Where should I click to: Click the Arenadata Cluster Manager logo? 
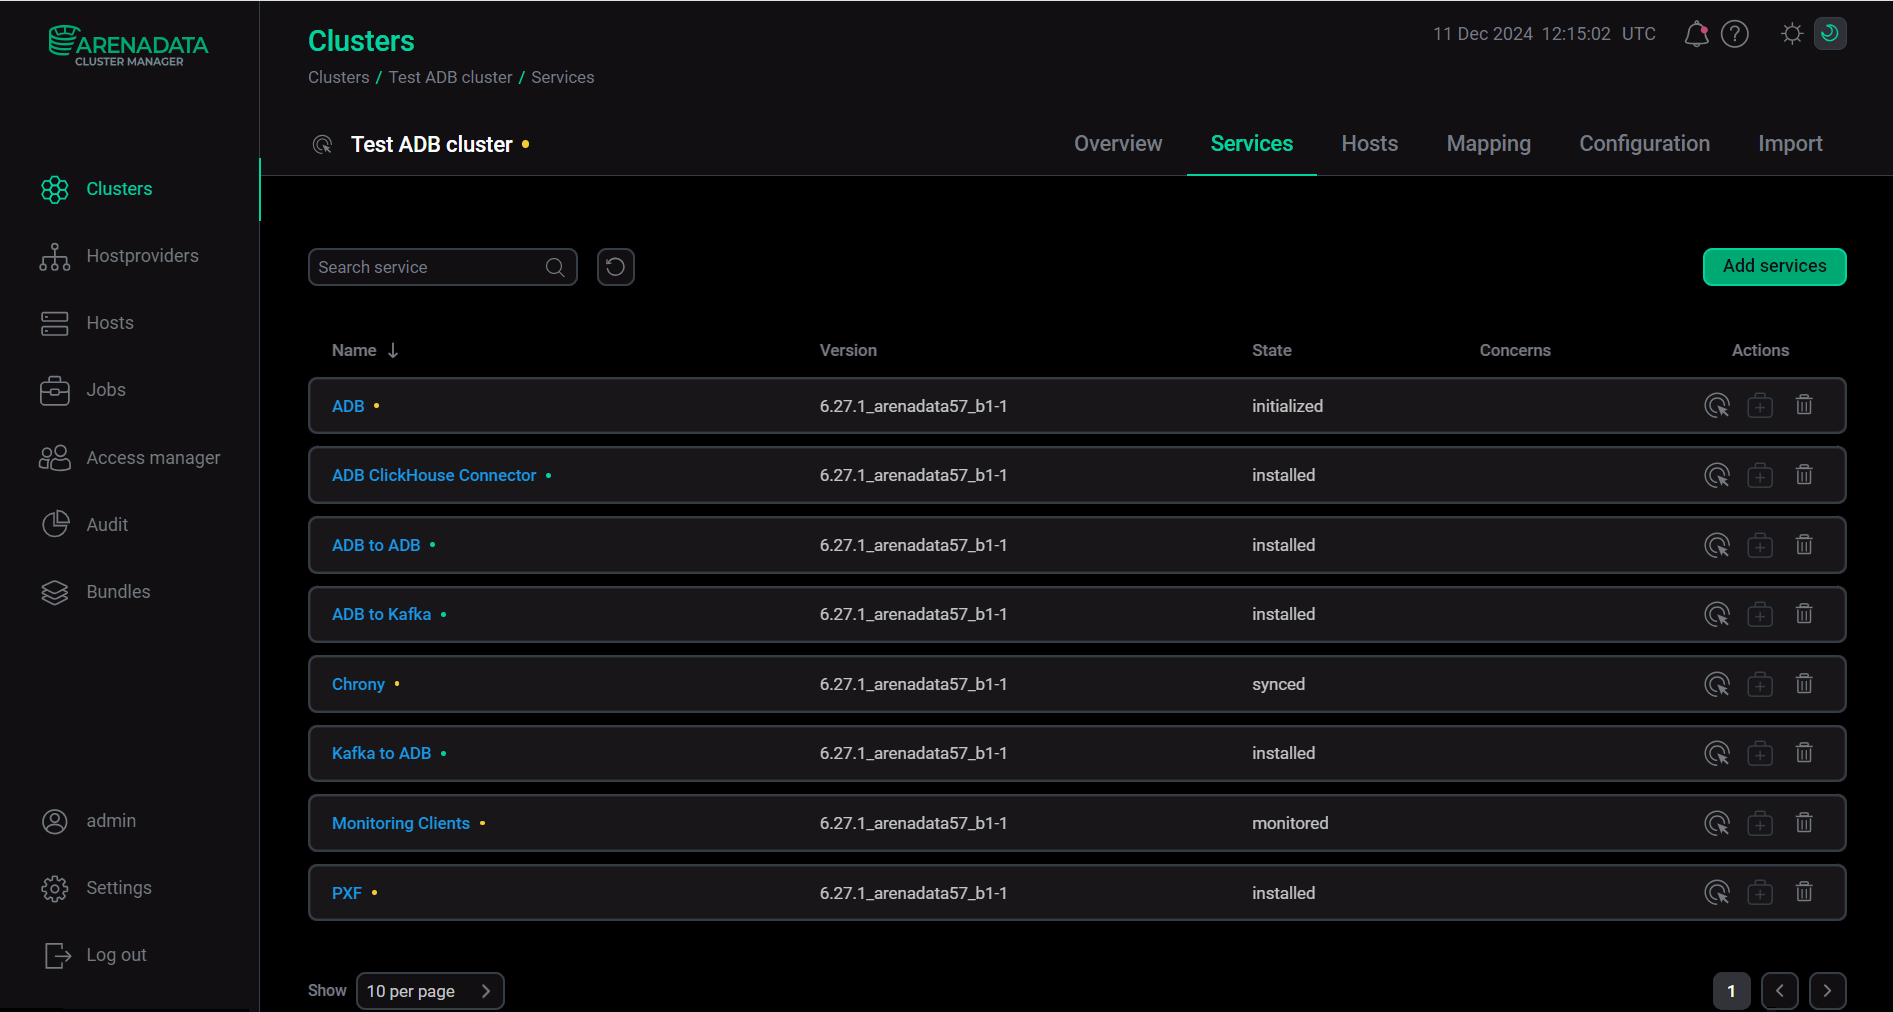coord(128,46)
